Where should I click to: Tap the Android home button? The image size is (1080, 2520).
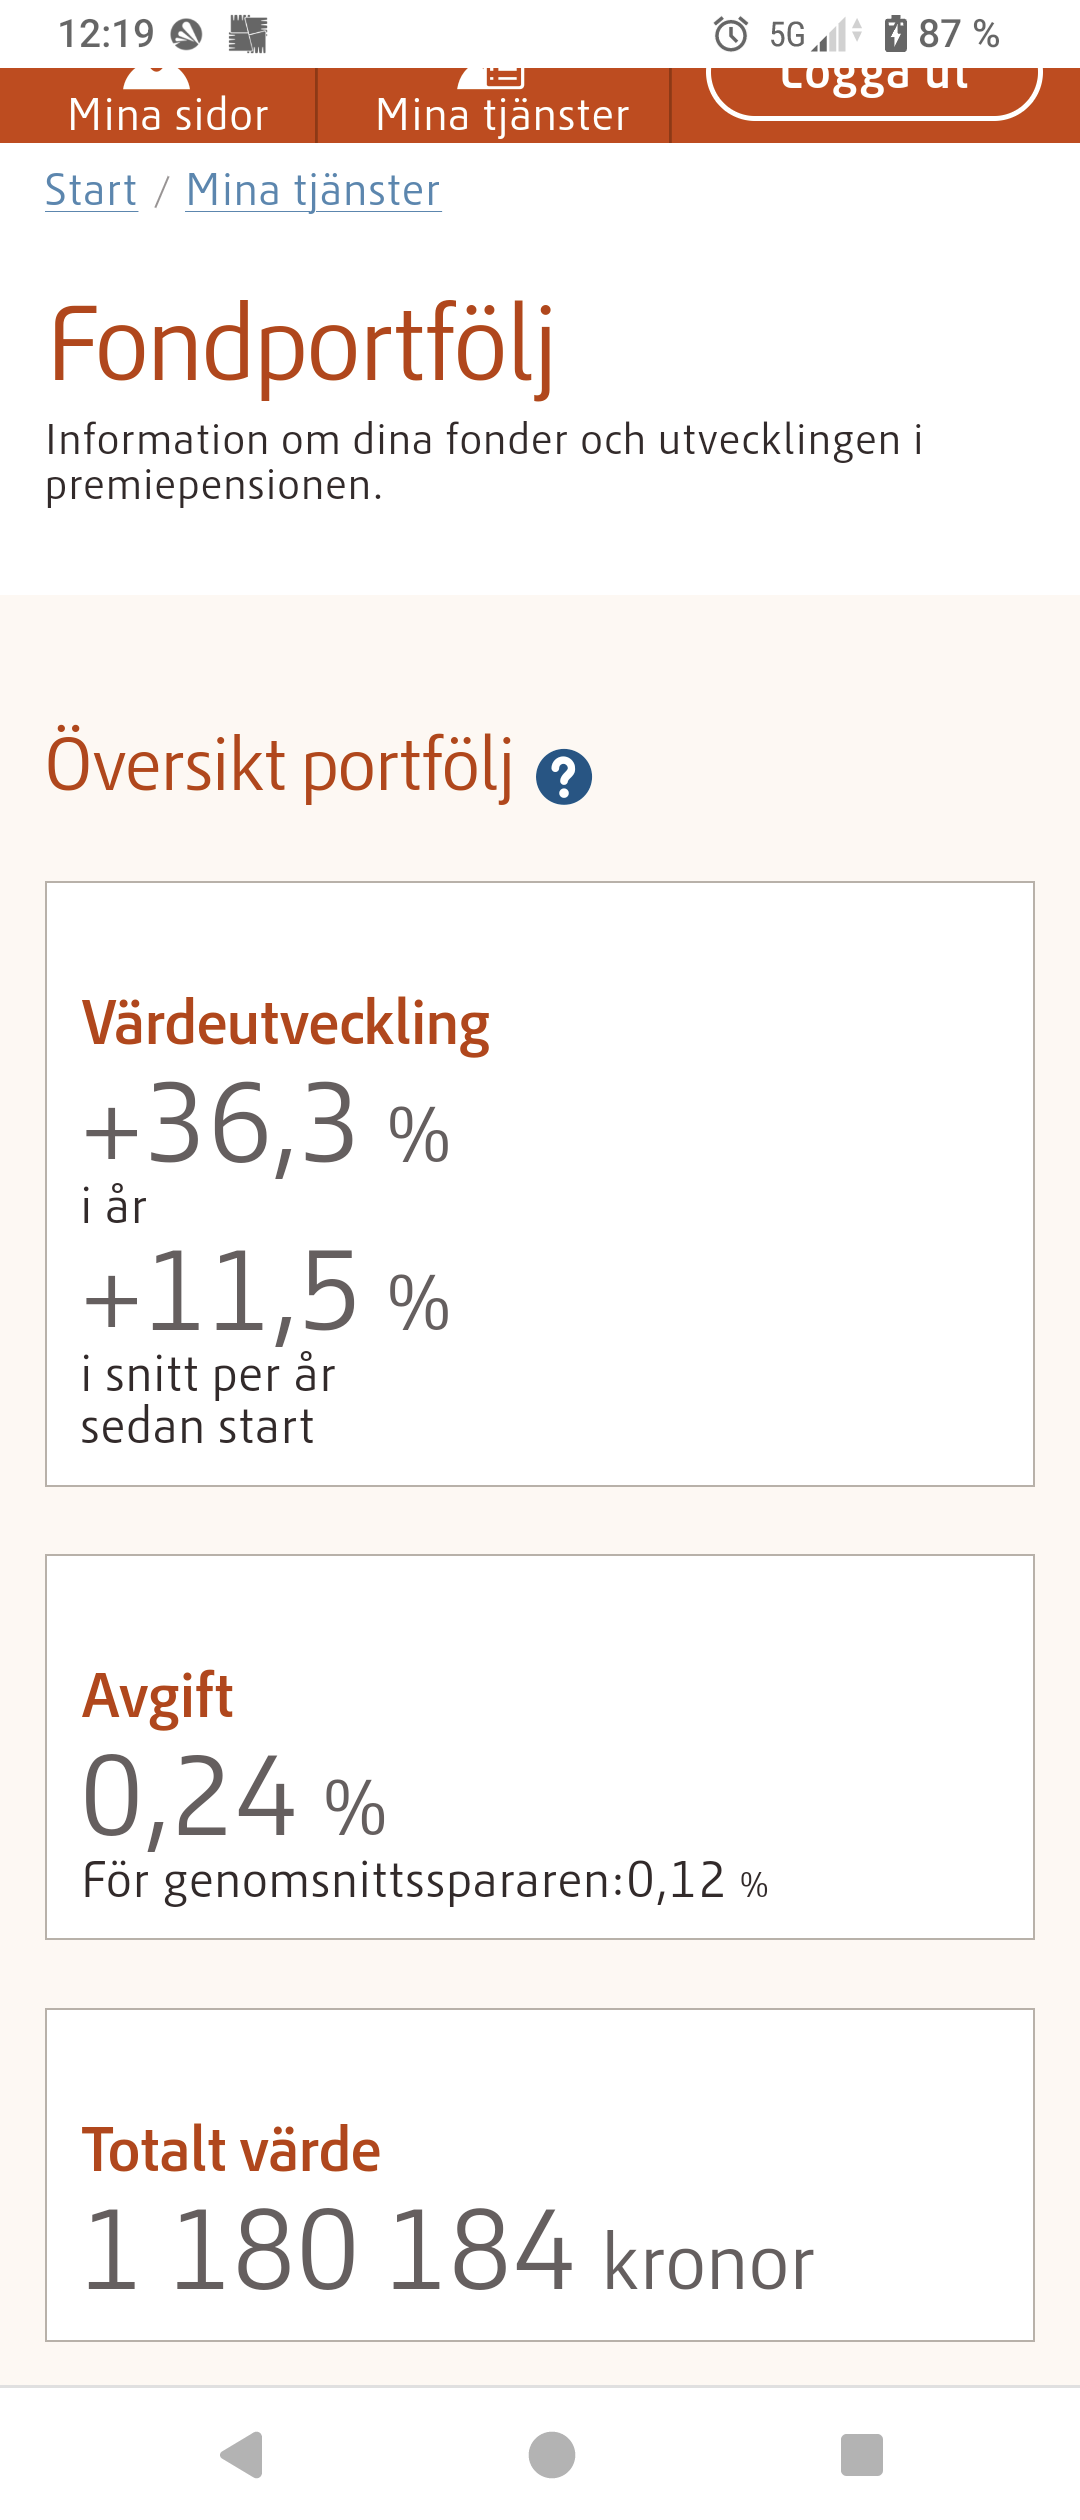[x=551, y=2454]
